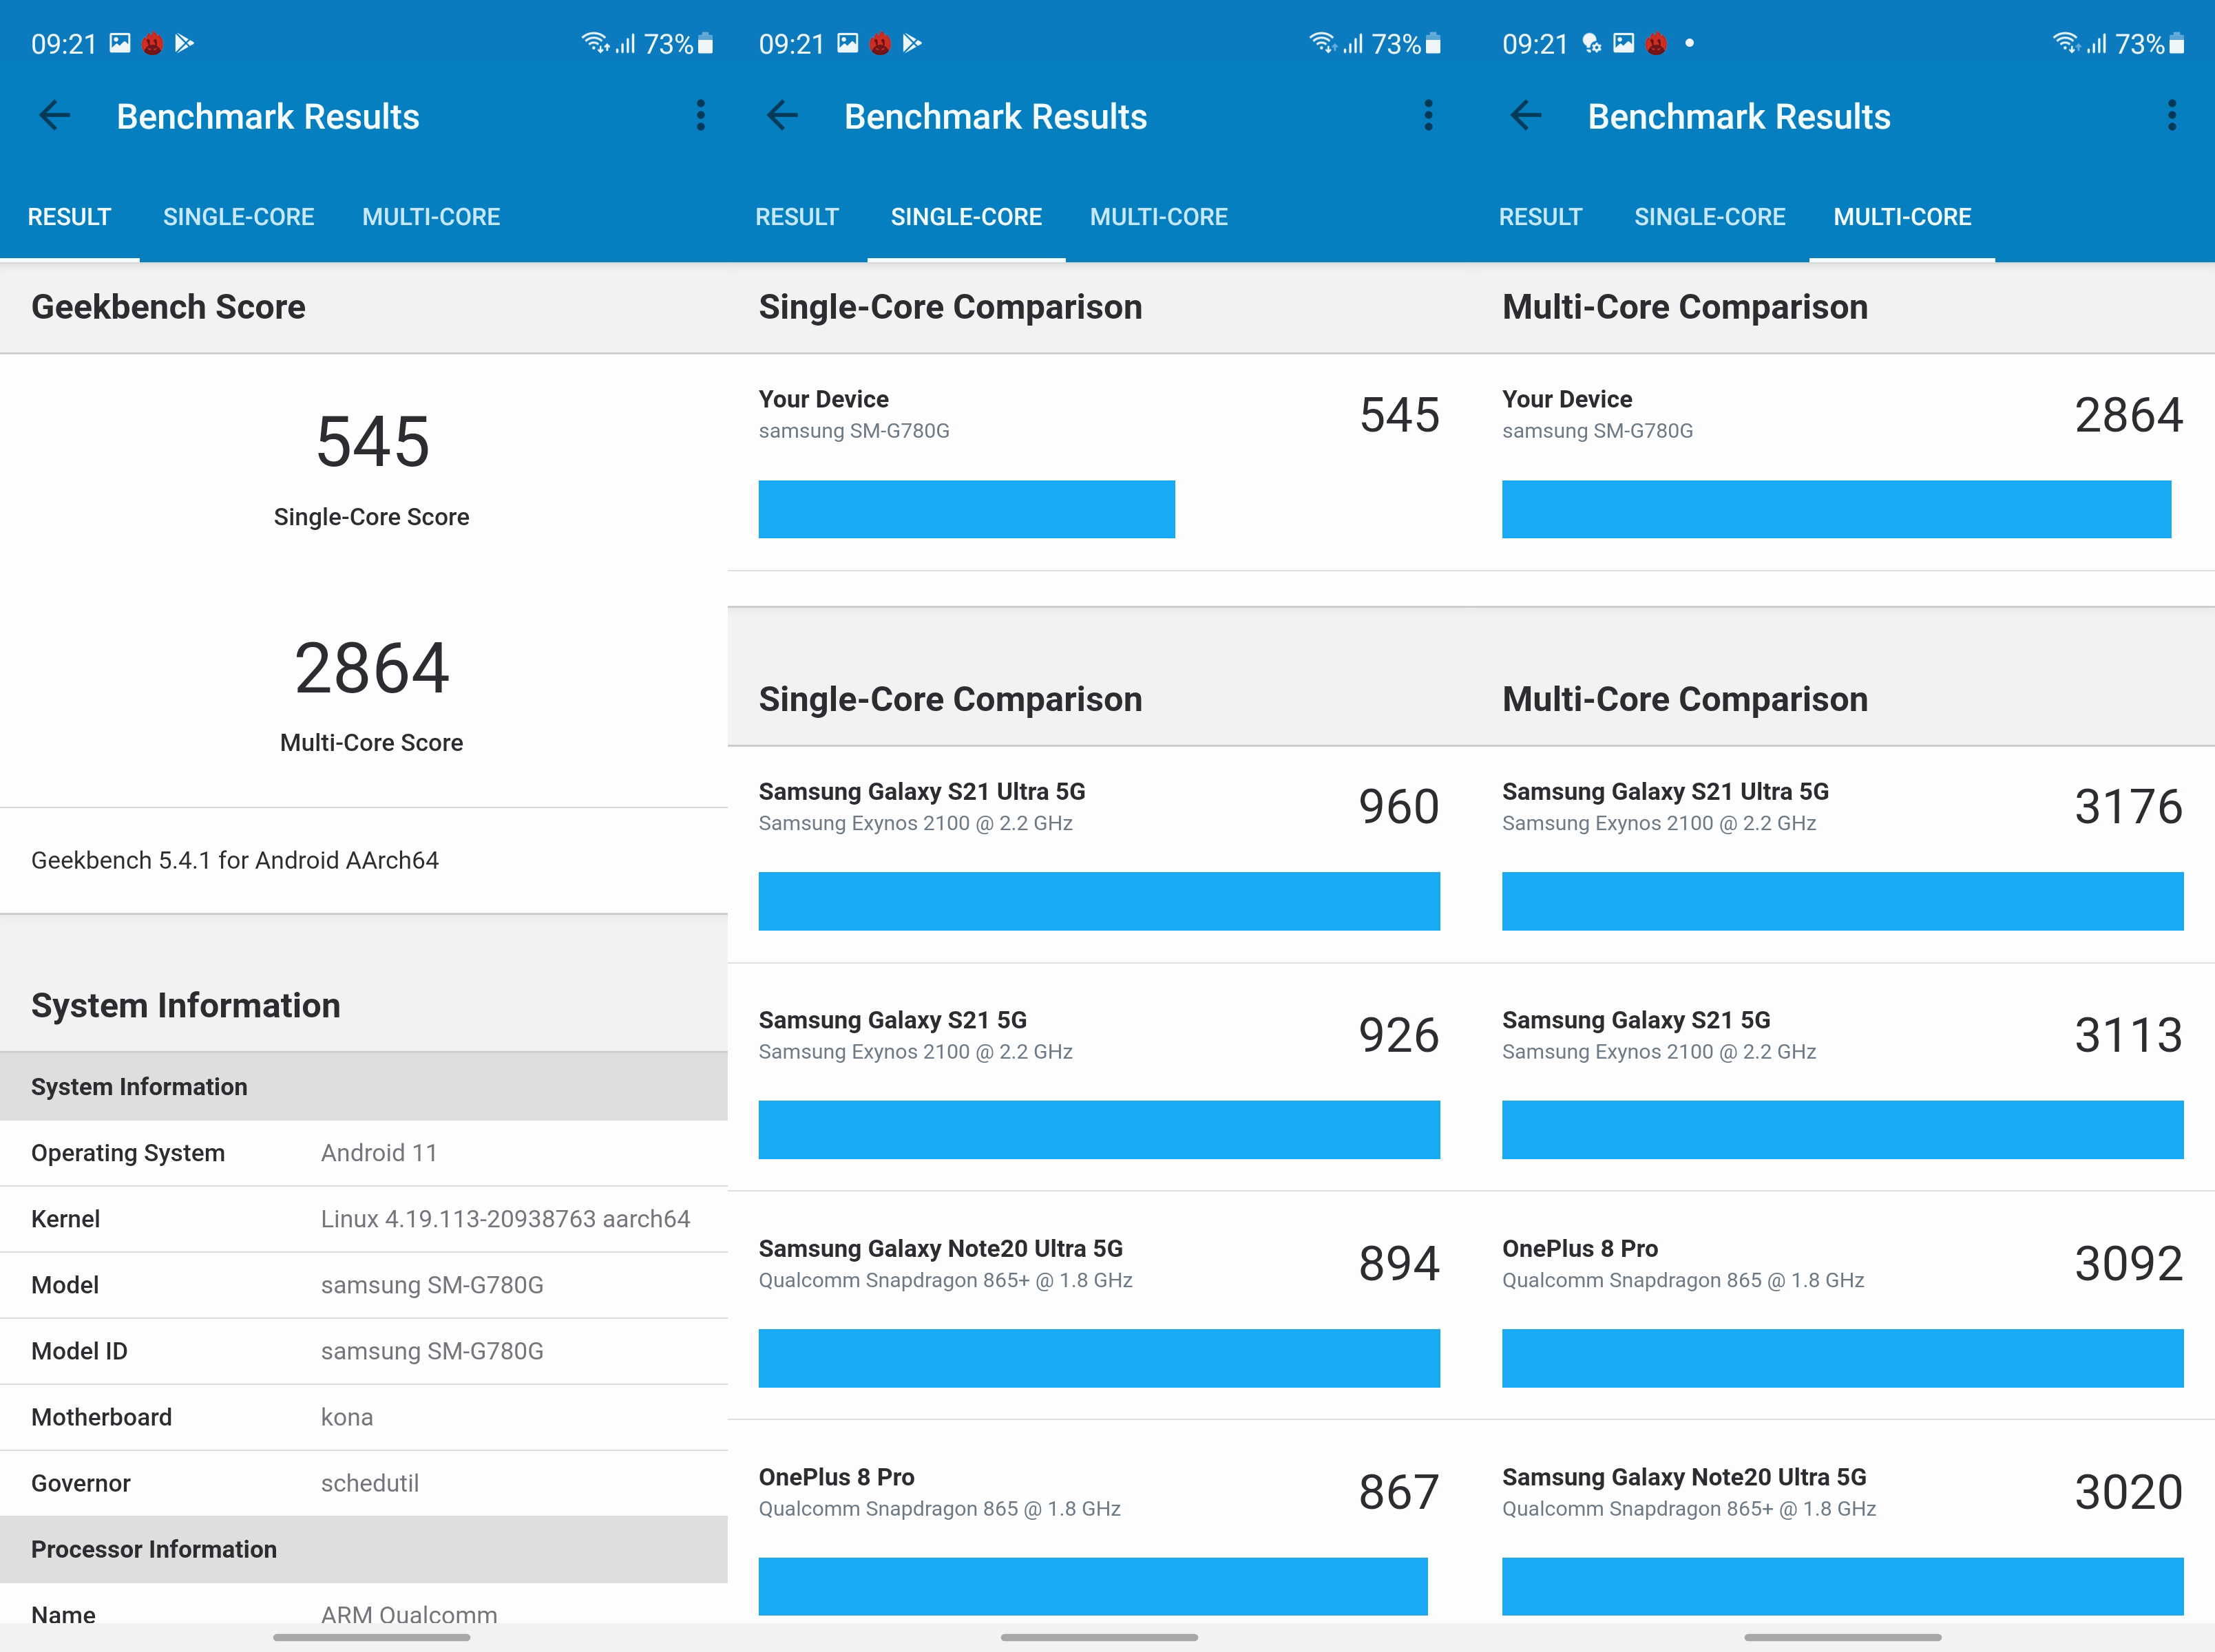Select the RESULT tab on the right screen

click(1540, 217)
